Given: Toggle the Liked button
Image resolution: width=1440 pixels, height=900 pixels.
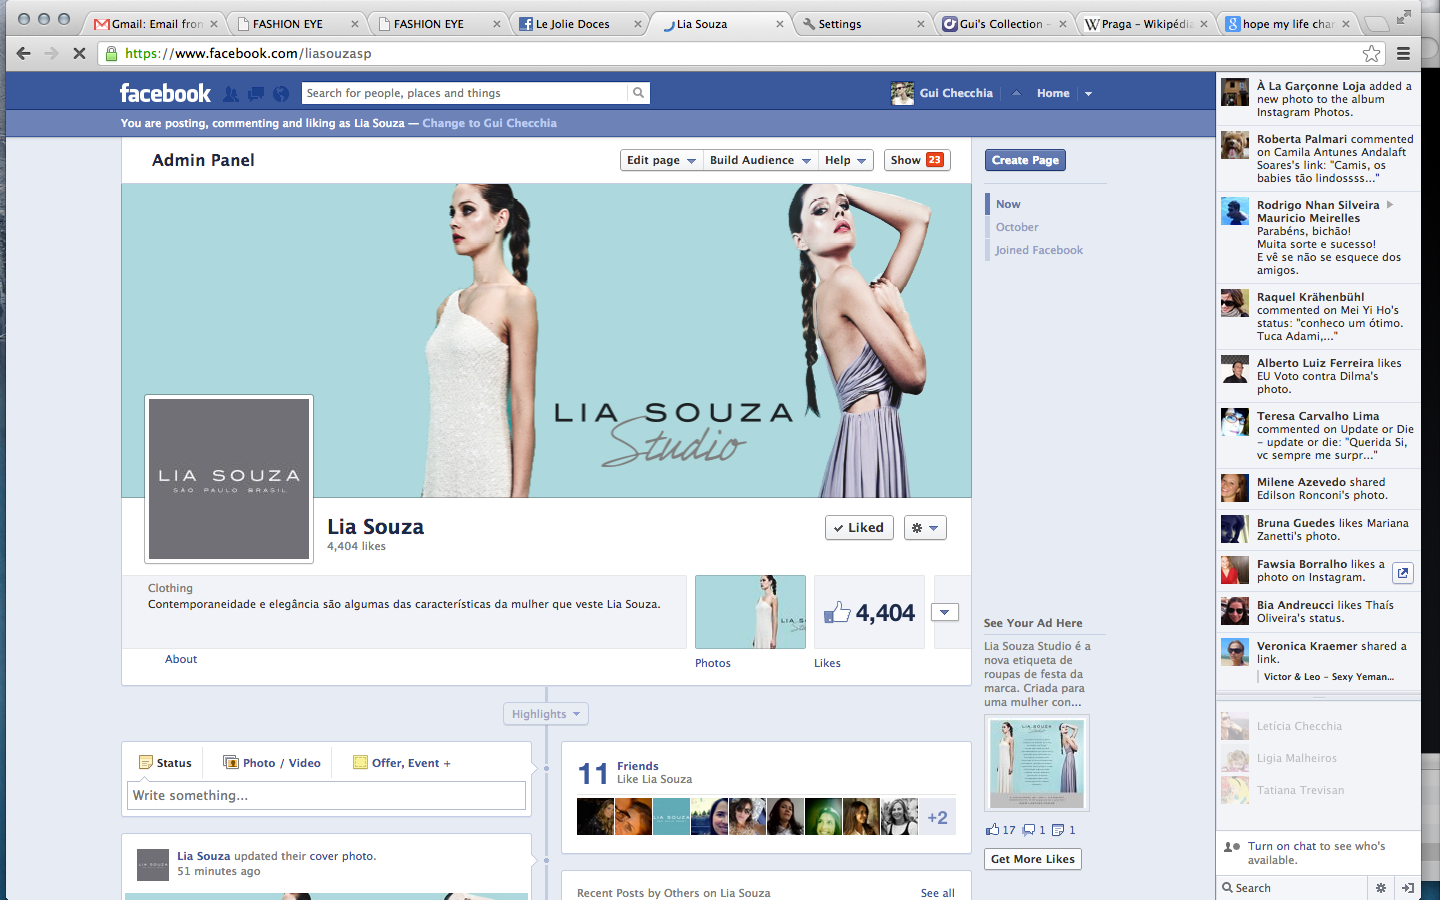Looking at the screenshot, I should (858, 528).
